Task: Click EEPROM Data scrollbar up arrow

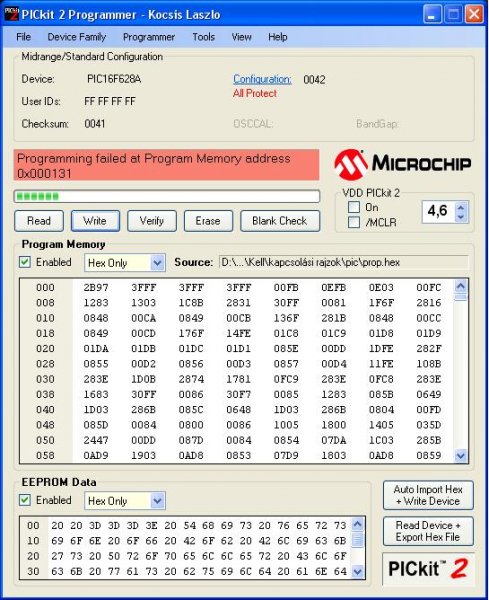Action: click(x=357, y=524)
